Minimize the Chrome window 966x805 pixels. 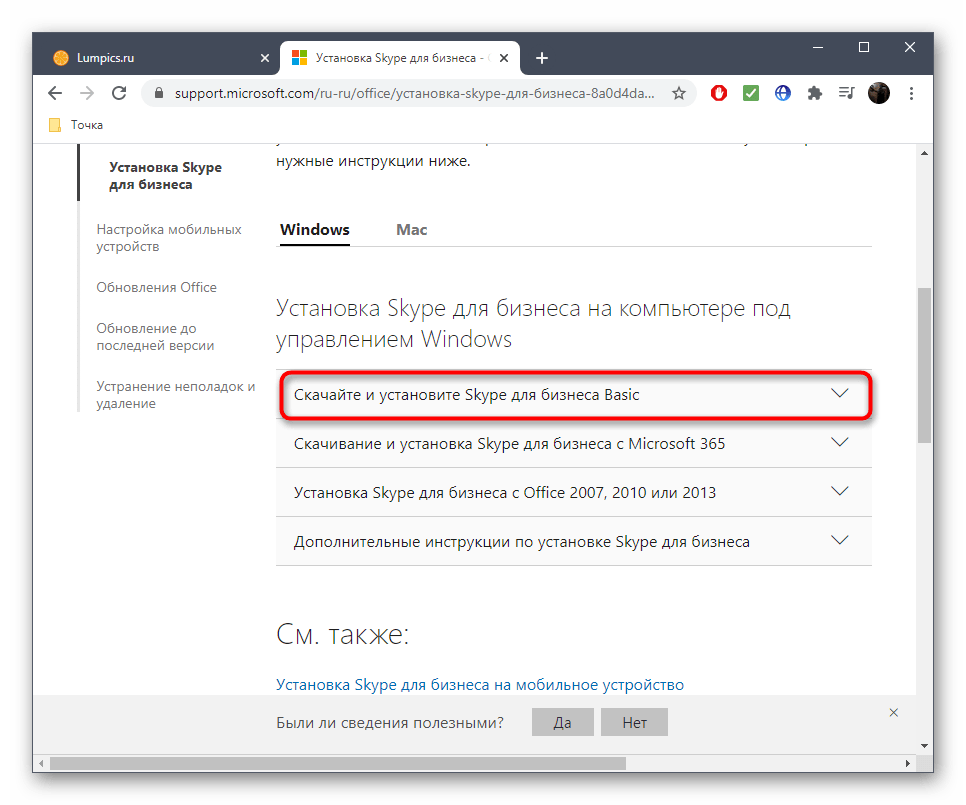[x=818, y=47]
